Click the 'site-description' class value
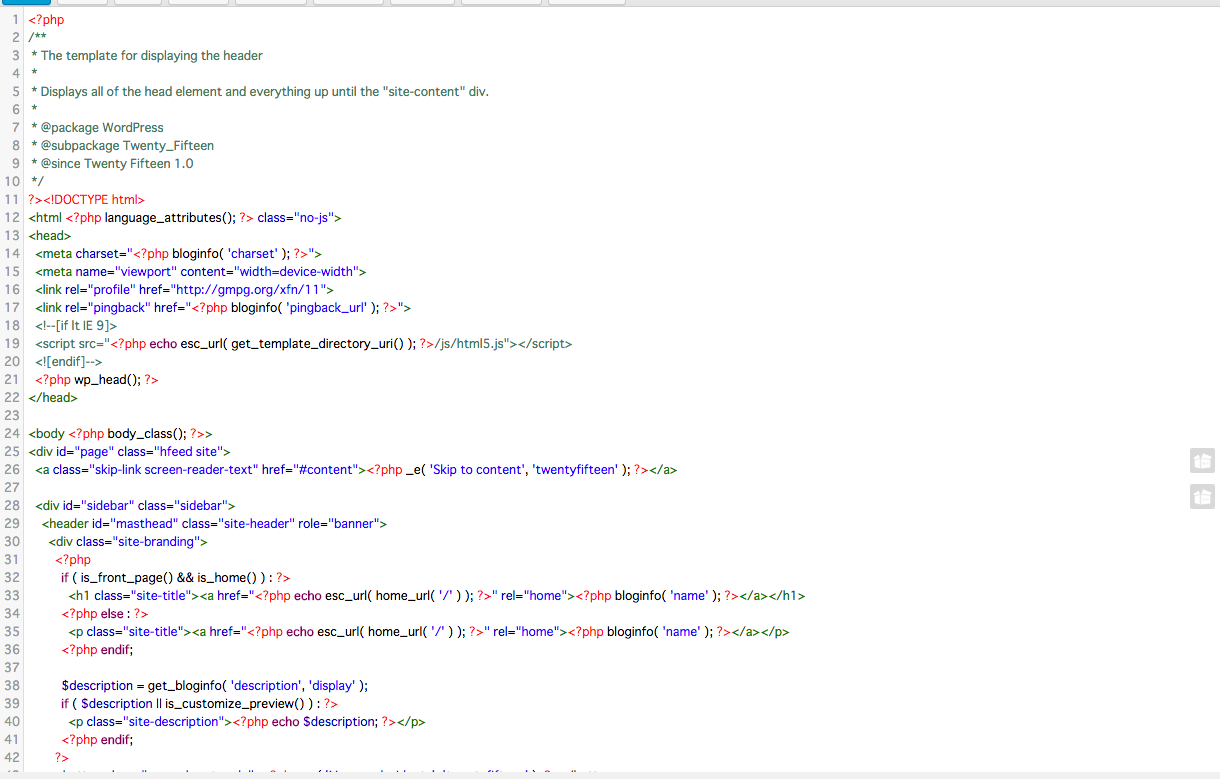 coord(174,722)
